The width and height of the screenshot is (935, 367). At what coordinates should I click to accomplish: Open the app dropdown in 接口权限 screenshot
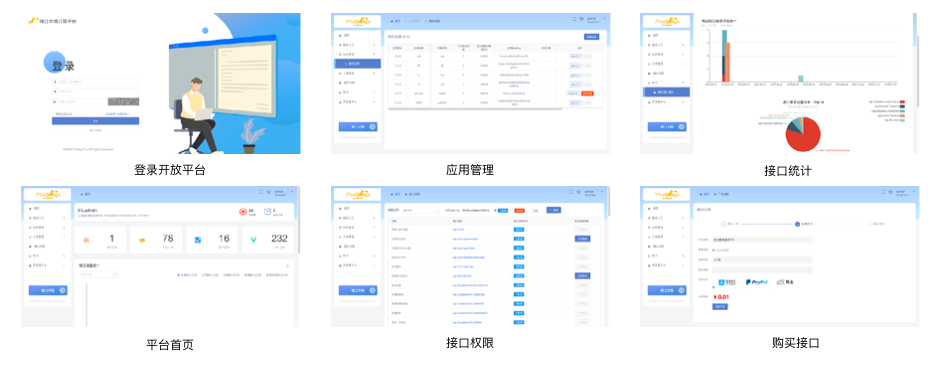(x=421, y=210)
